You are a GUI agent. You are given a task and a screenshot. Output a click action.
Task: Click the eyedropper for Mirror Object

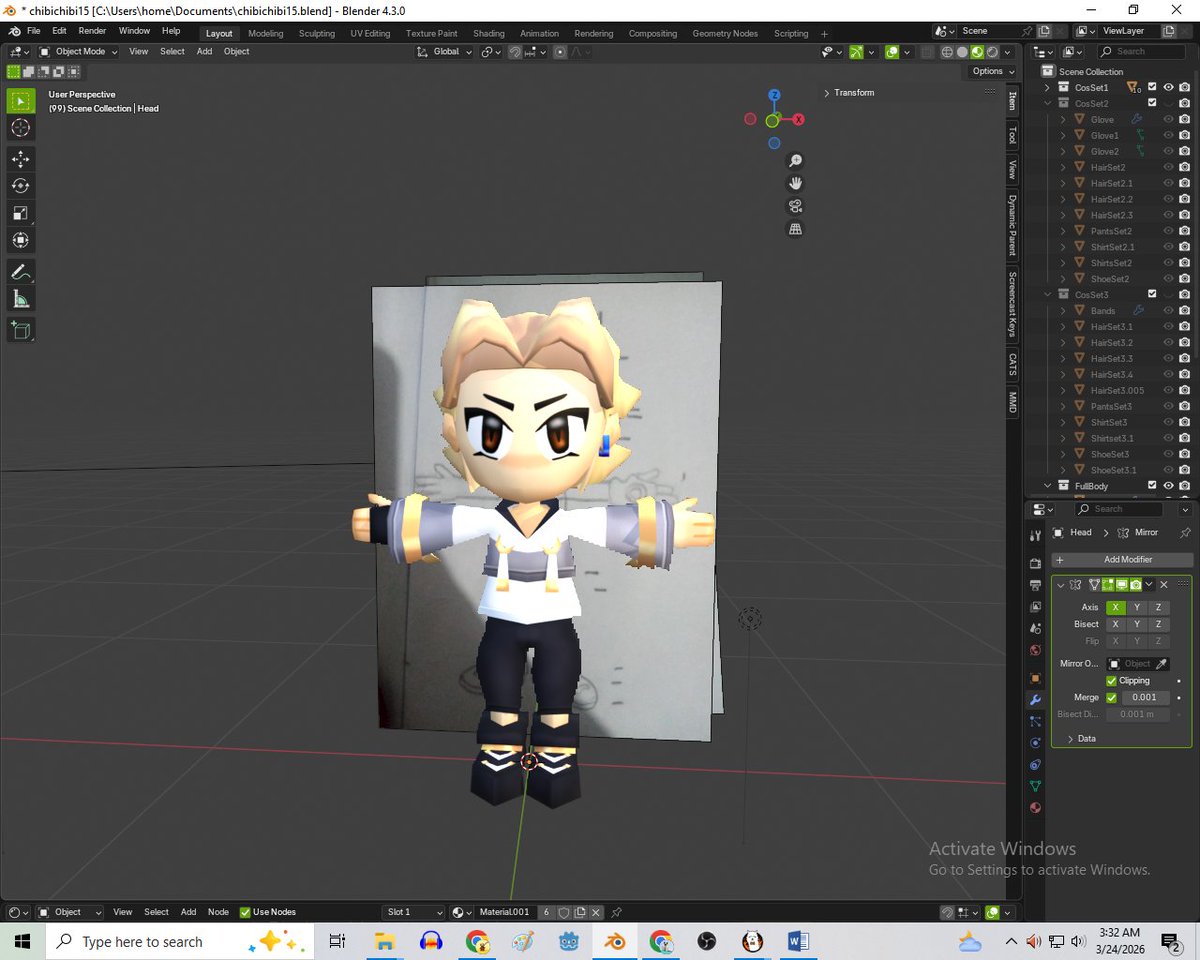[1162, 664]
